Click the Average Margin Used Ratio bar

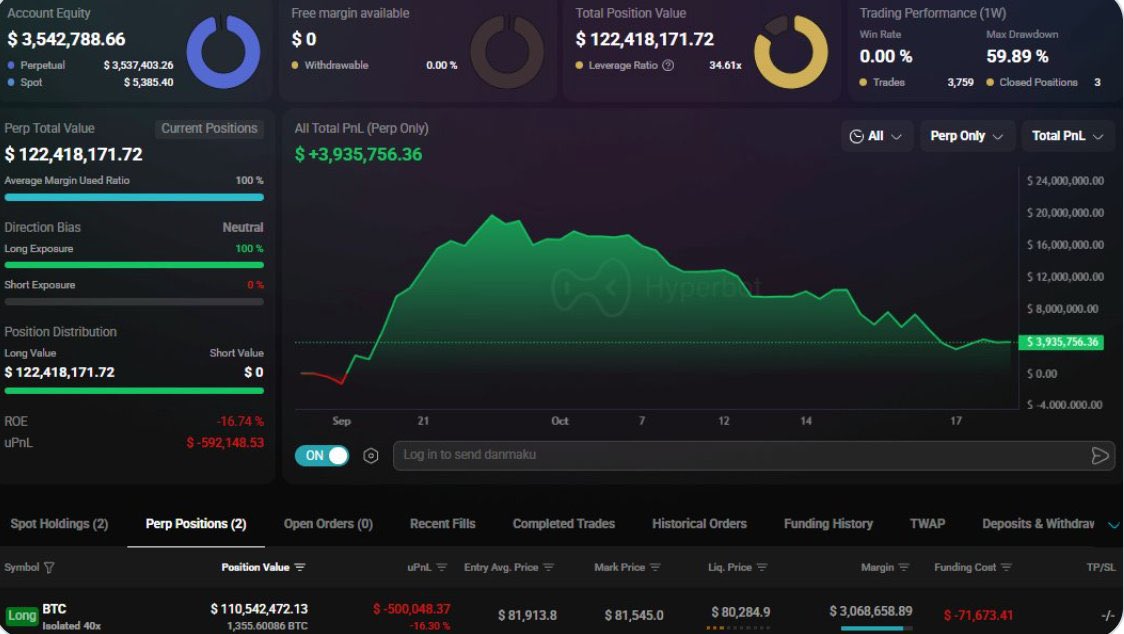pos(134,197)
